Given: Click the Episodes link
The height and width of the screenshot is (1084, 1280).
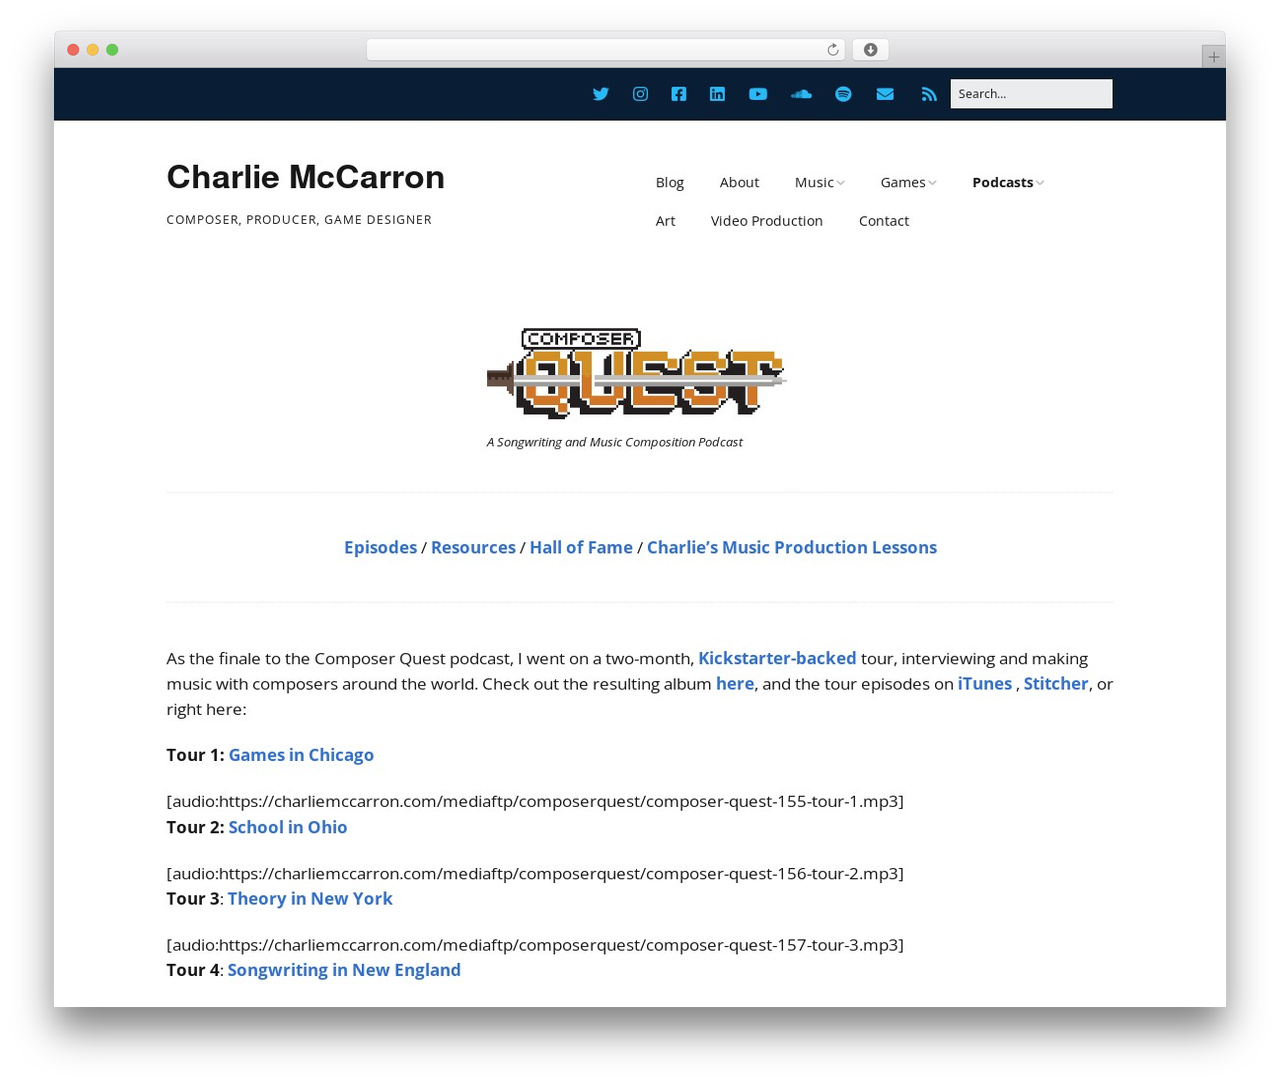Looking at the screenshot, I should [x=380, y=547].
